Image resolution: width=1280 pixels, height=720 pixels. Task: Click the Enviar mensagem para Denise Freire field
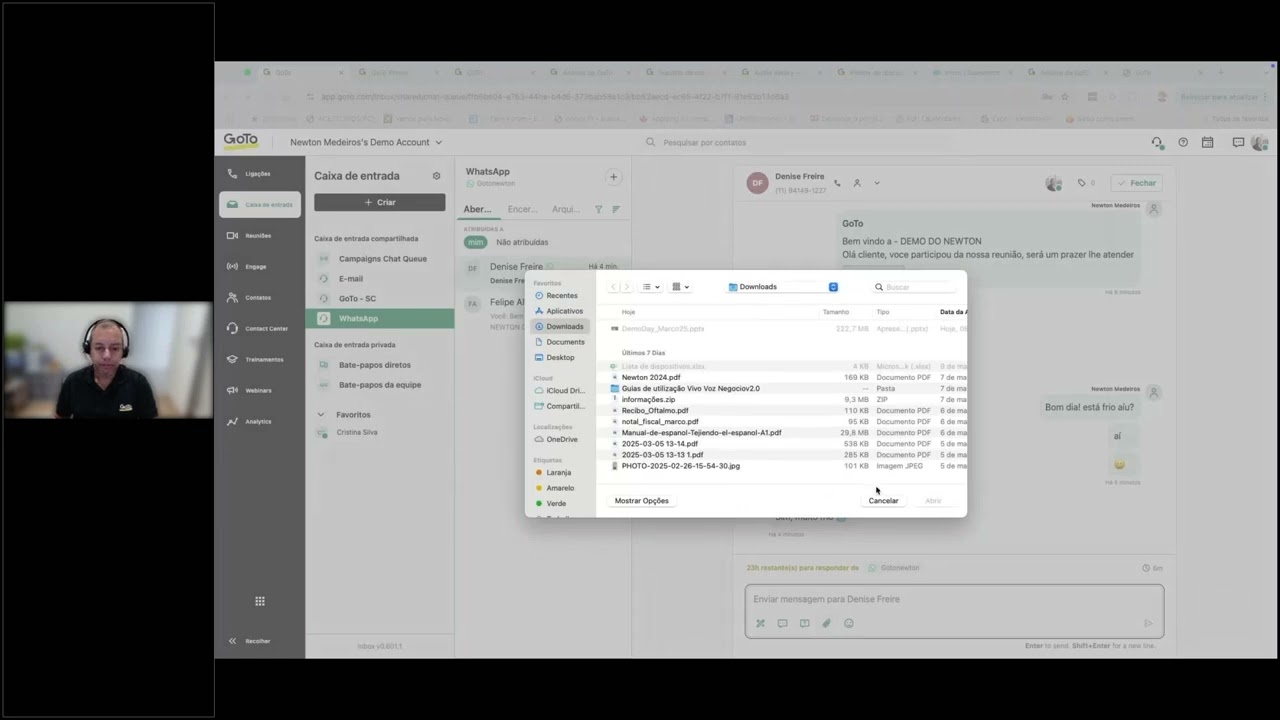pyautogui.click(x=954, y=599)
